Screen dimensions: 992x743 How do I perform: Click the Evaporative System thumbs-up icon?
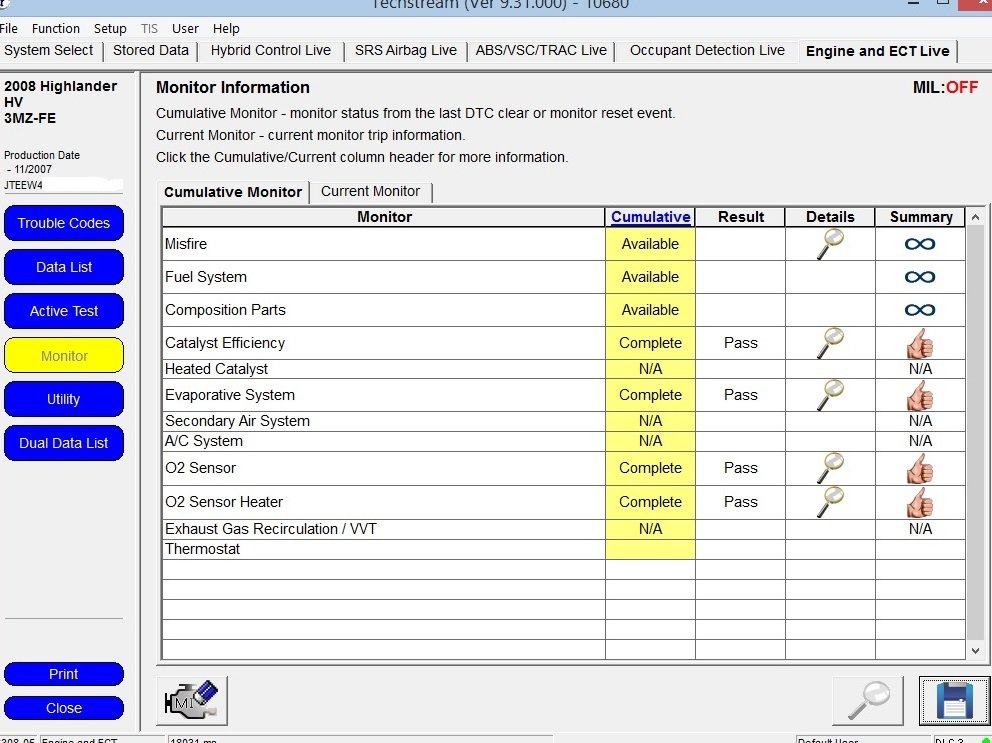coord(920,395)
